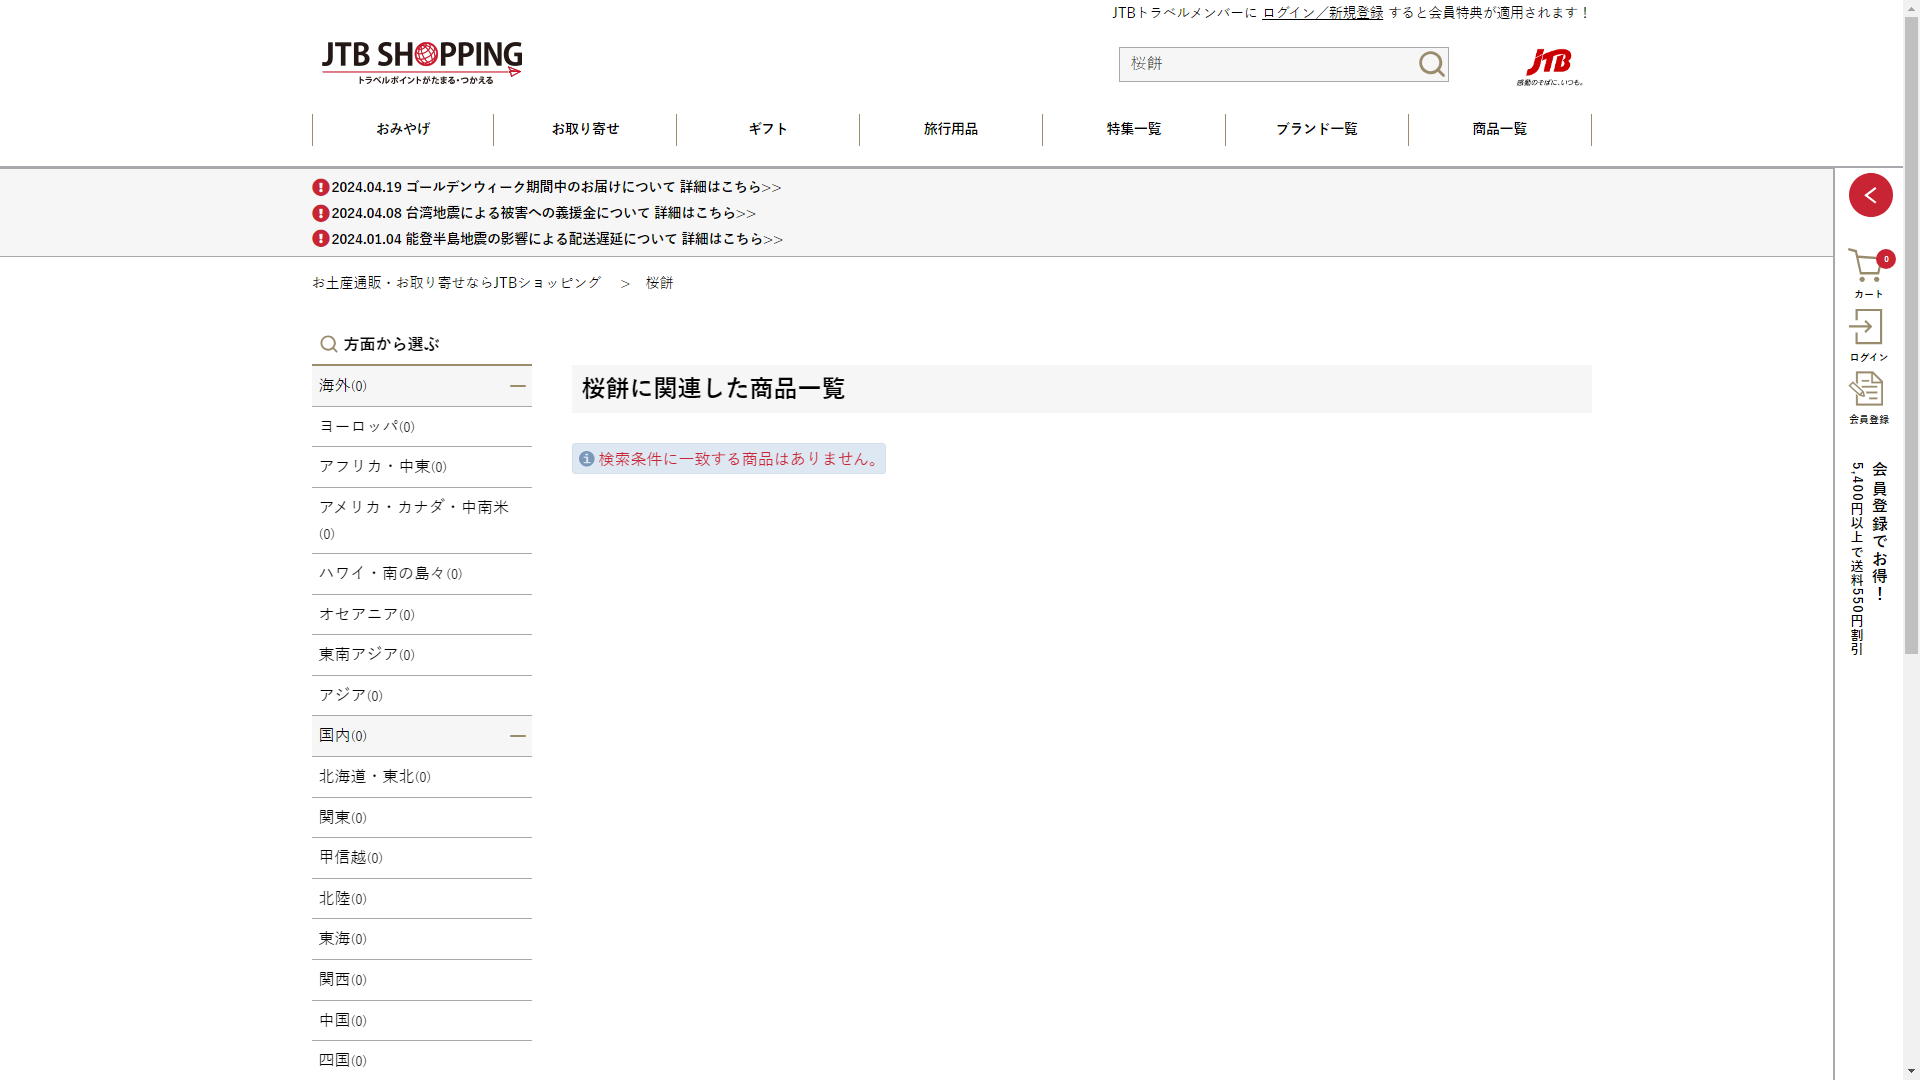Click the login arrow icon in sidebar
1920x1080 pixels.
[x=1866, y=328]
